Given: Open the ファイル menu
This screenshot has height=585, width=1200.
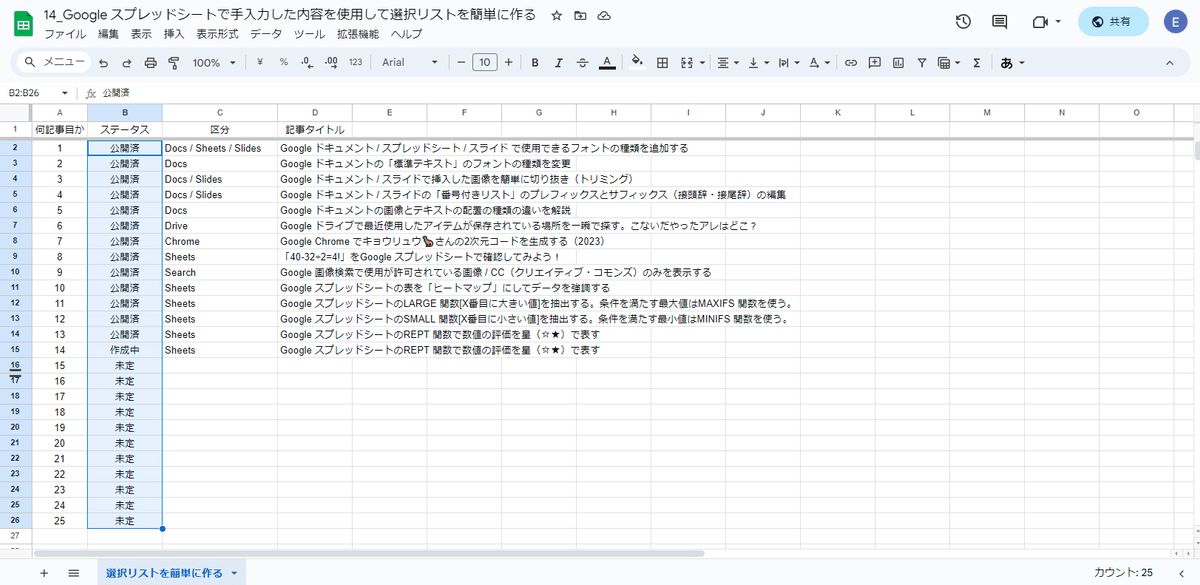Looking at the screenshot, I should tap(65, 34).
